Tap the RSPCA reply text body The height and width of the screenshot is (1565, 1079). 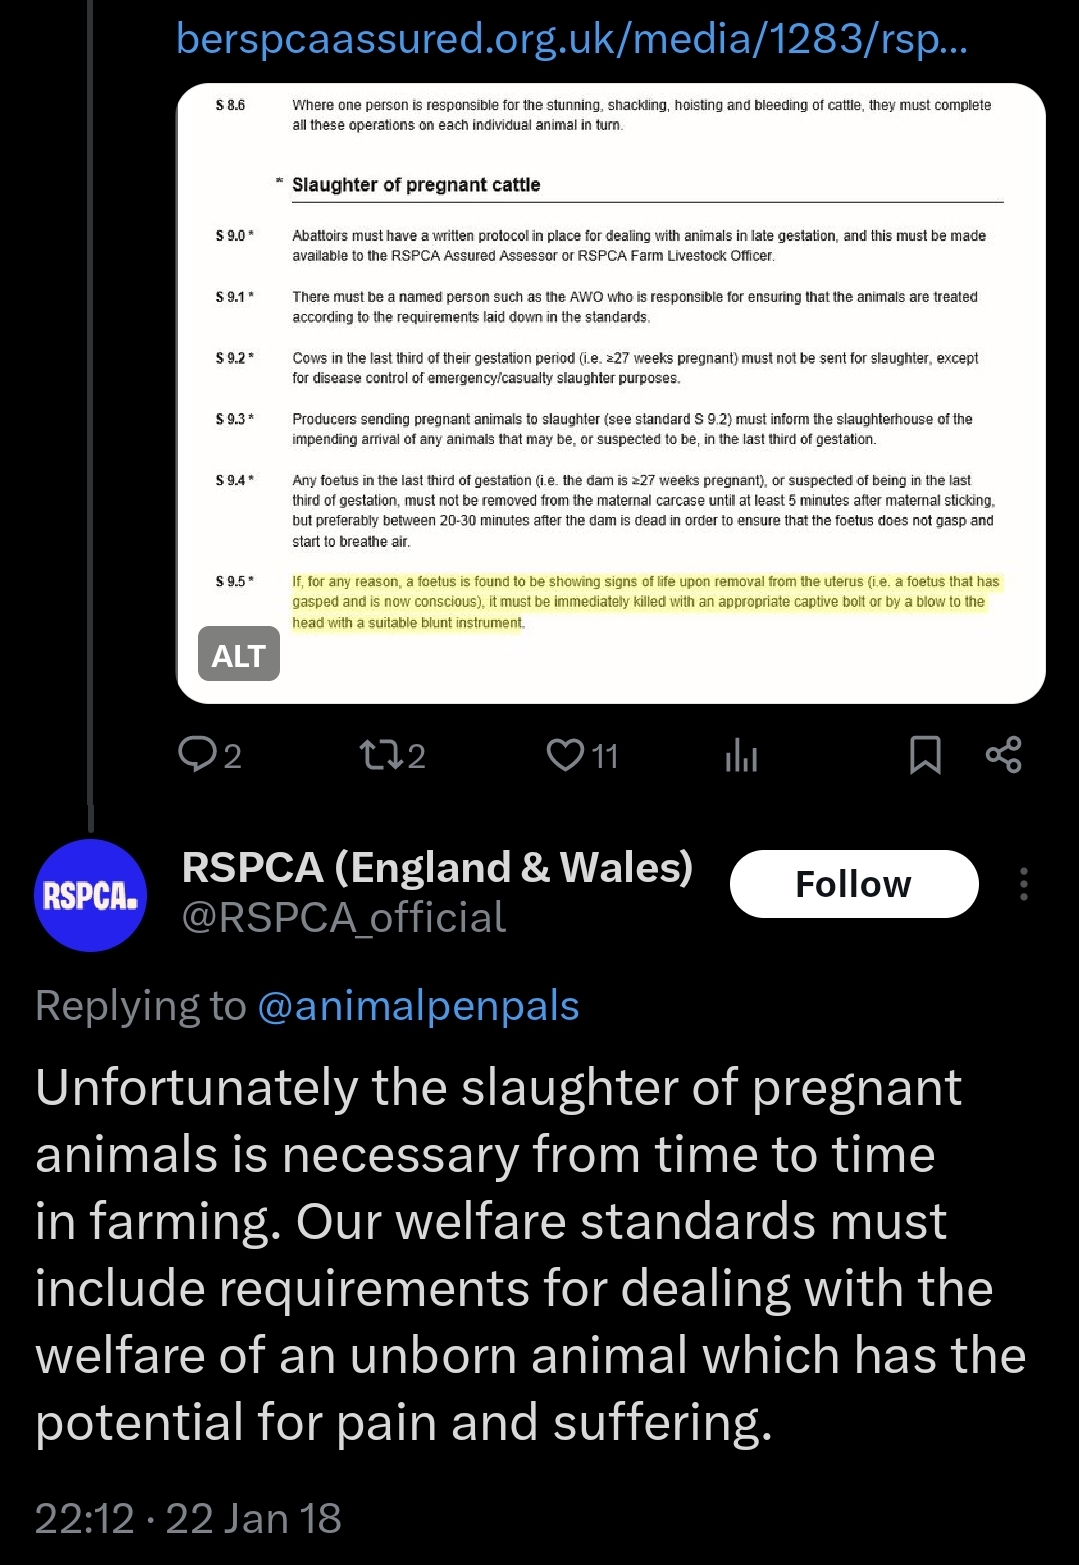pos(530,1255)
